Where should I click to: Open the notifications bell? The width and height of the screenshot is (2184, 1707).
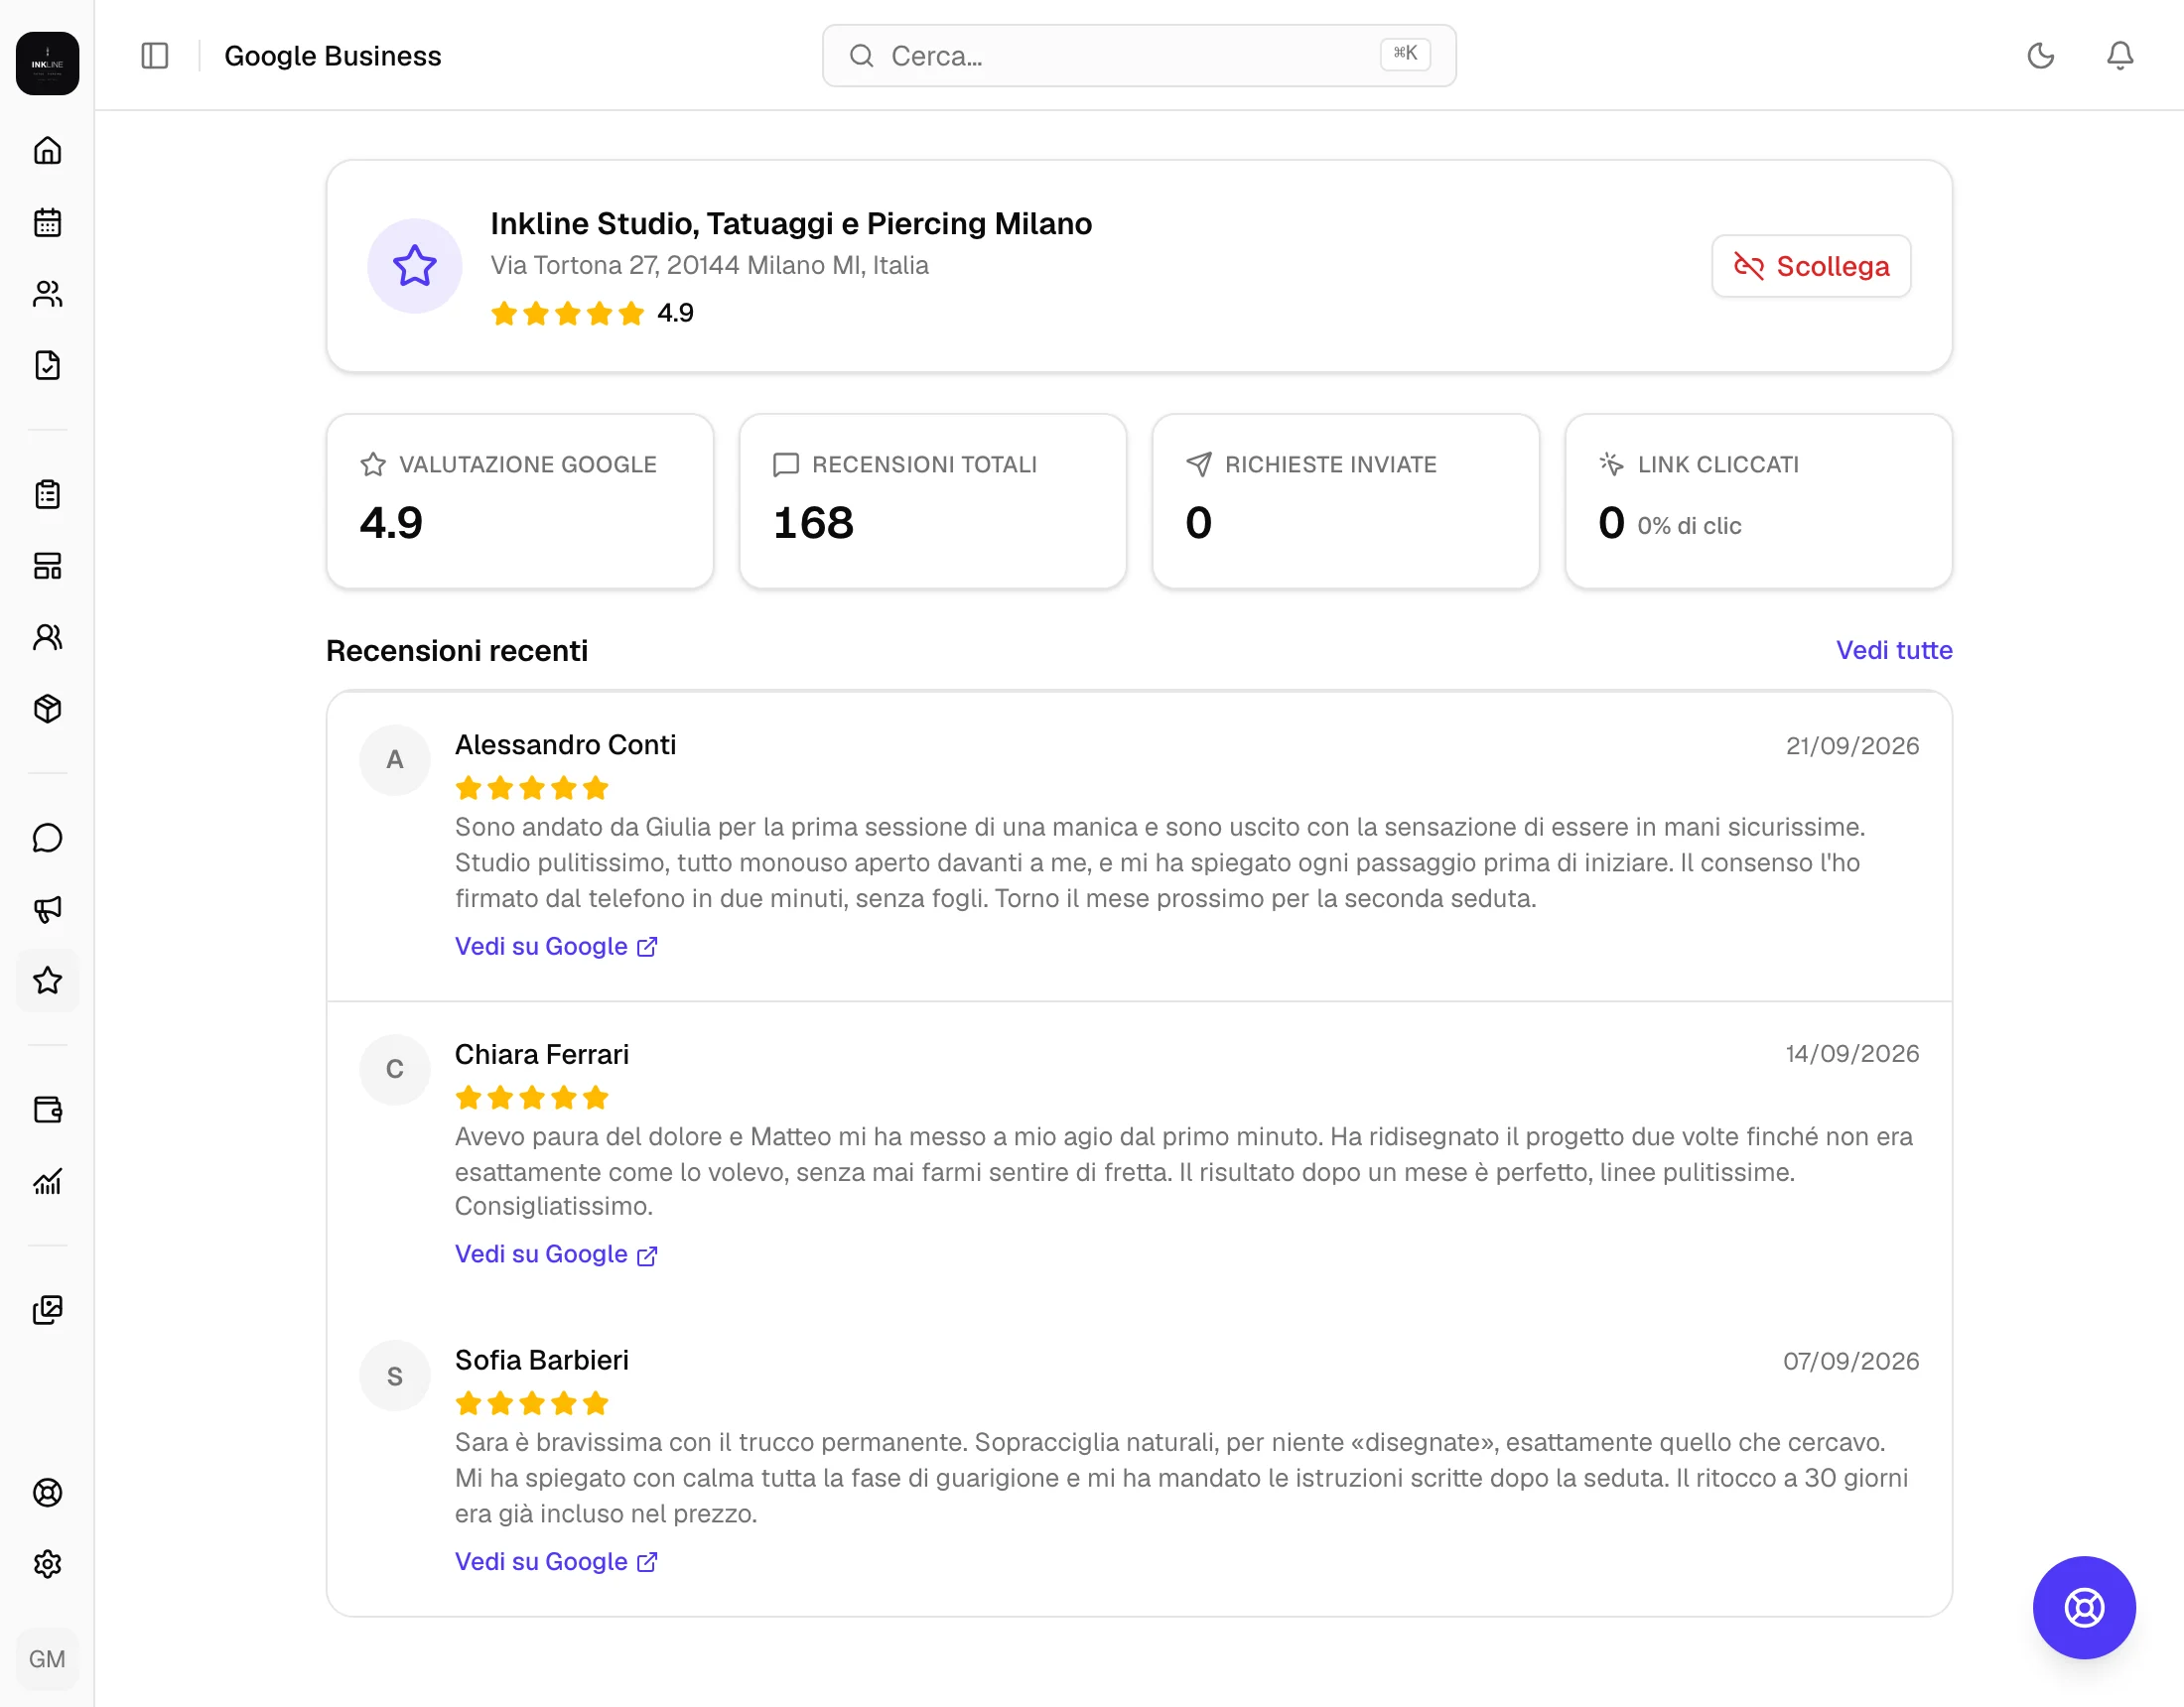[x=2120, y=56]
